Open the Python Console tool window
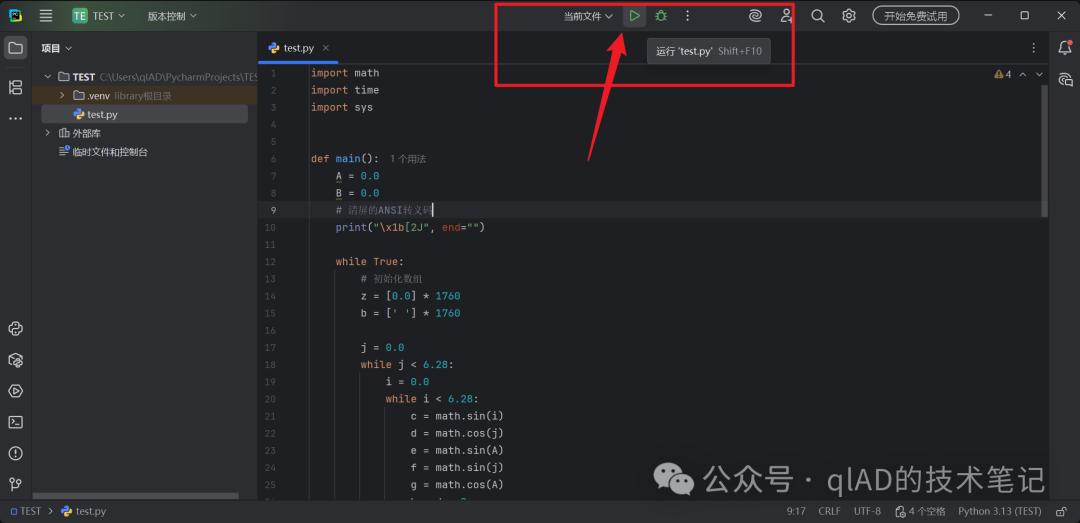 coord(16,329)
